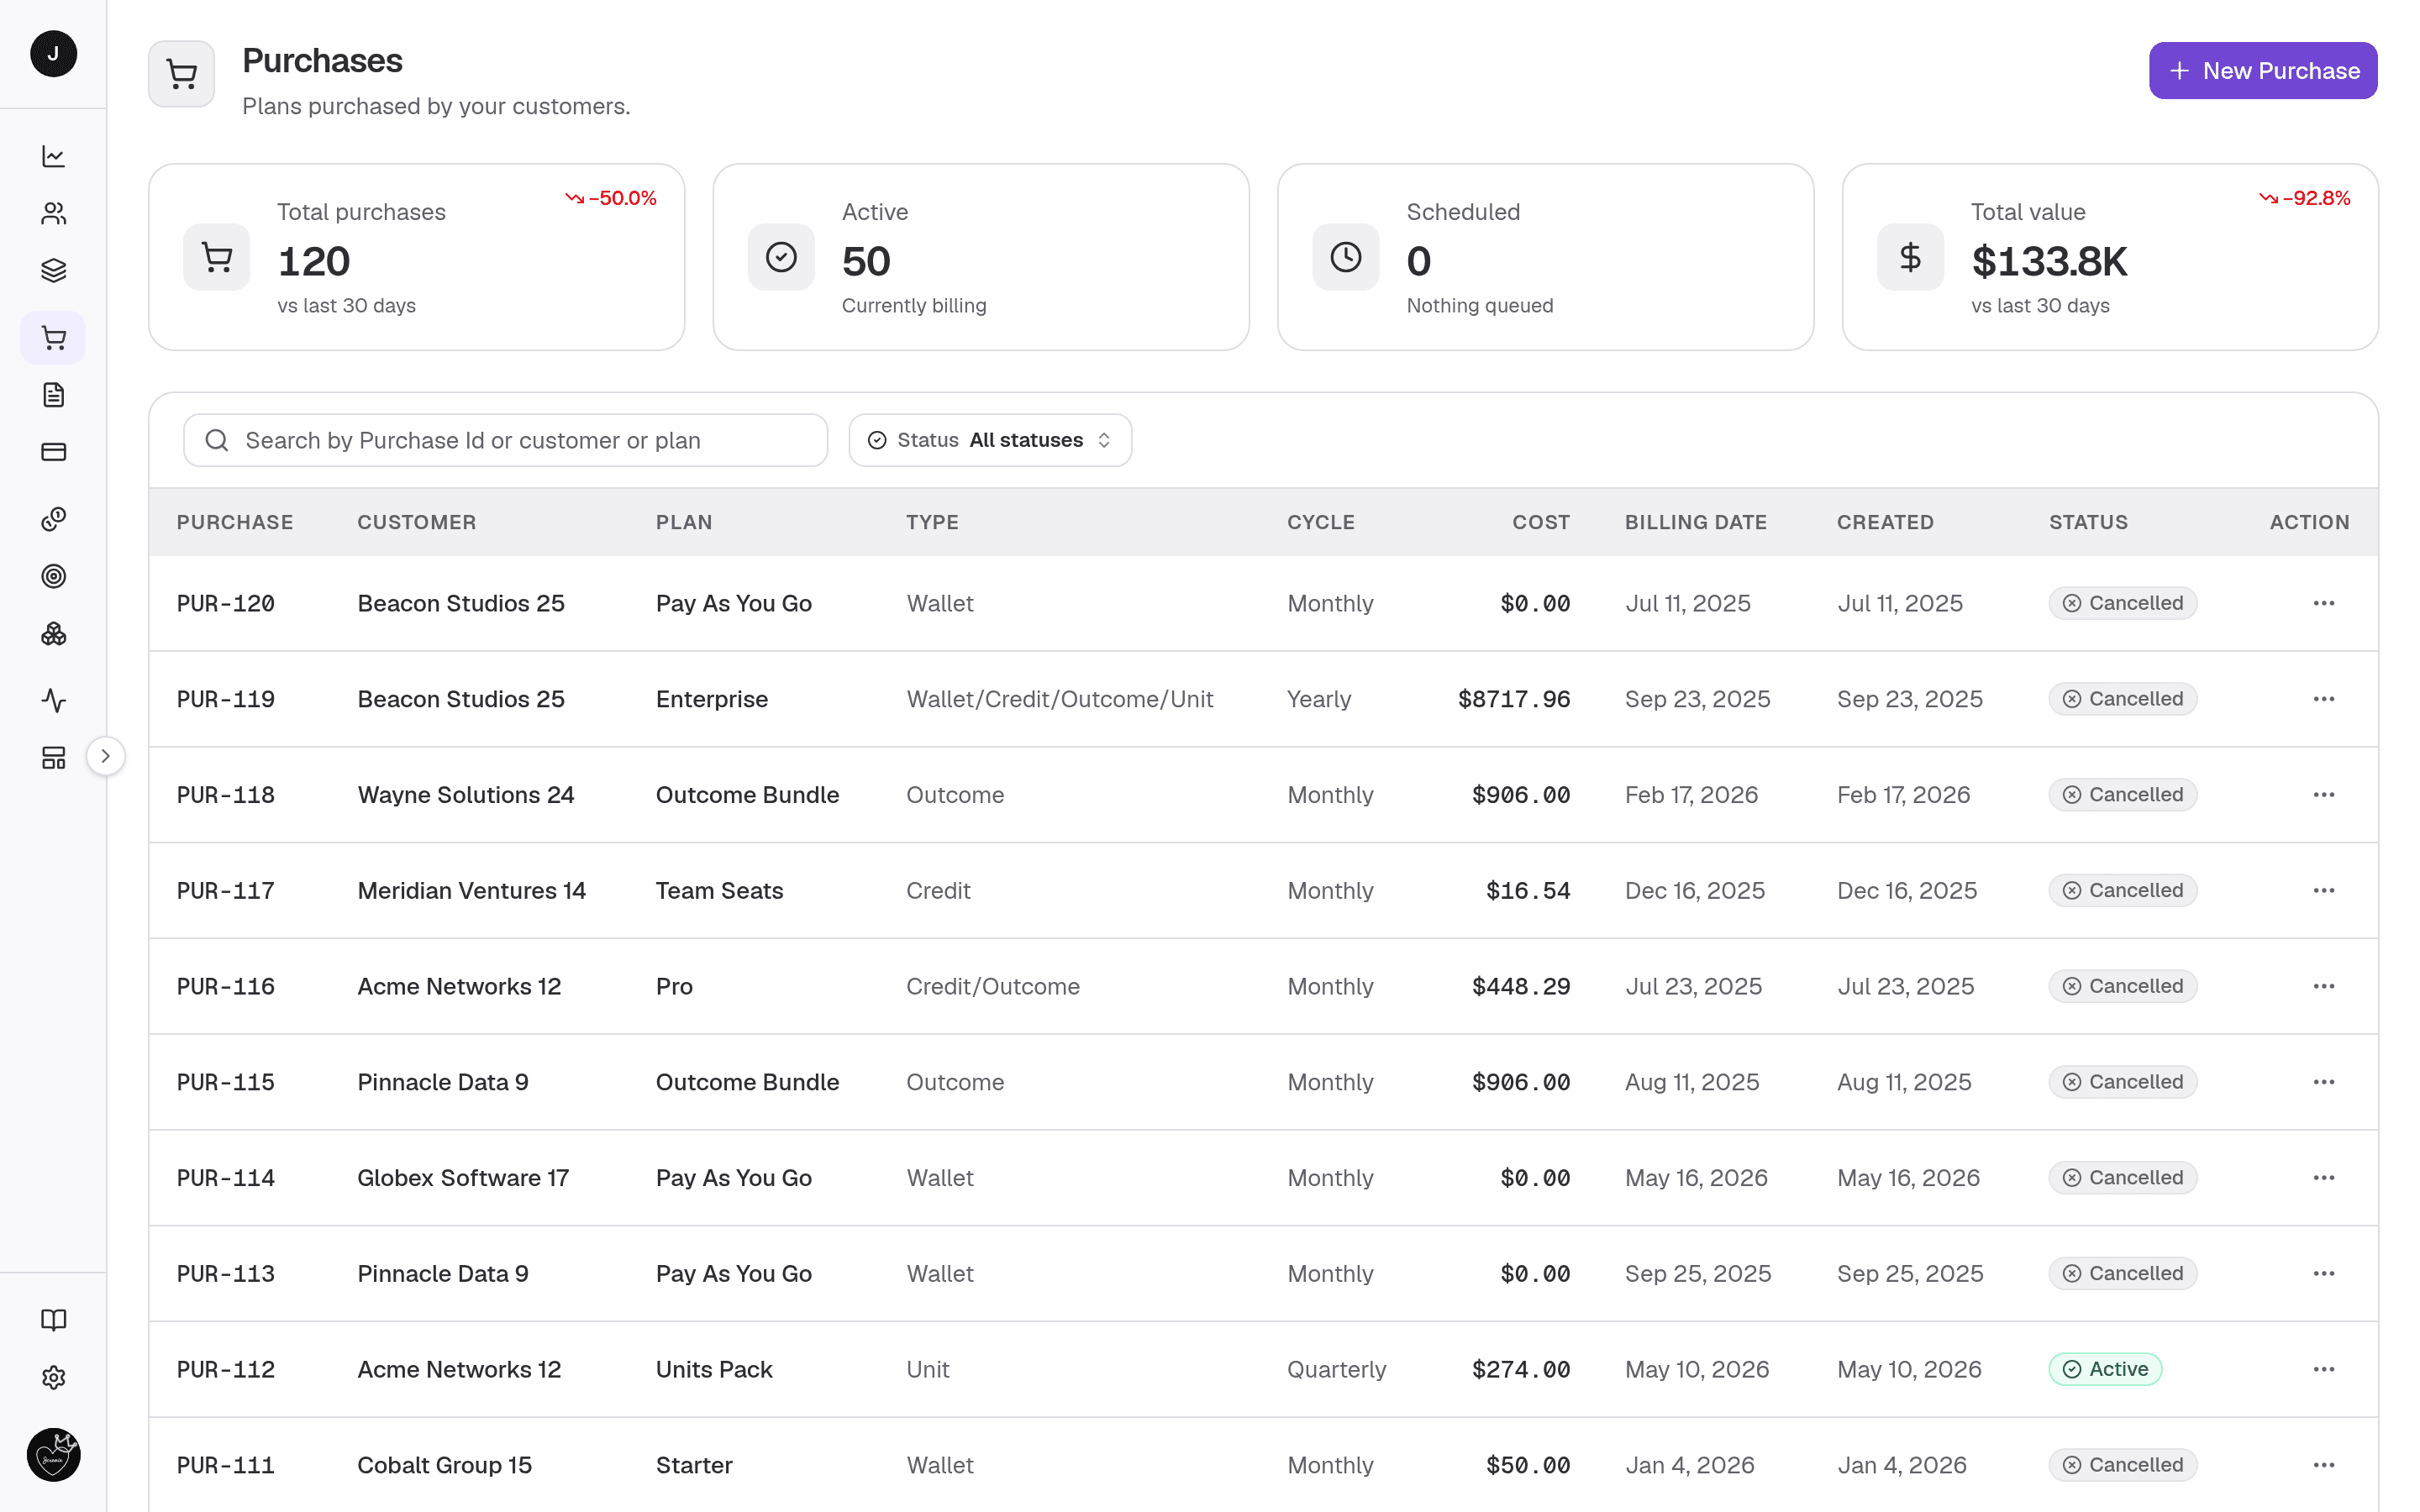Click customer Wayne Solutions 24

(x=466, y=795)
